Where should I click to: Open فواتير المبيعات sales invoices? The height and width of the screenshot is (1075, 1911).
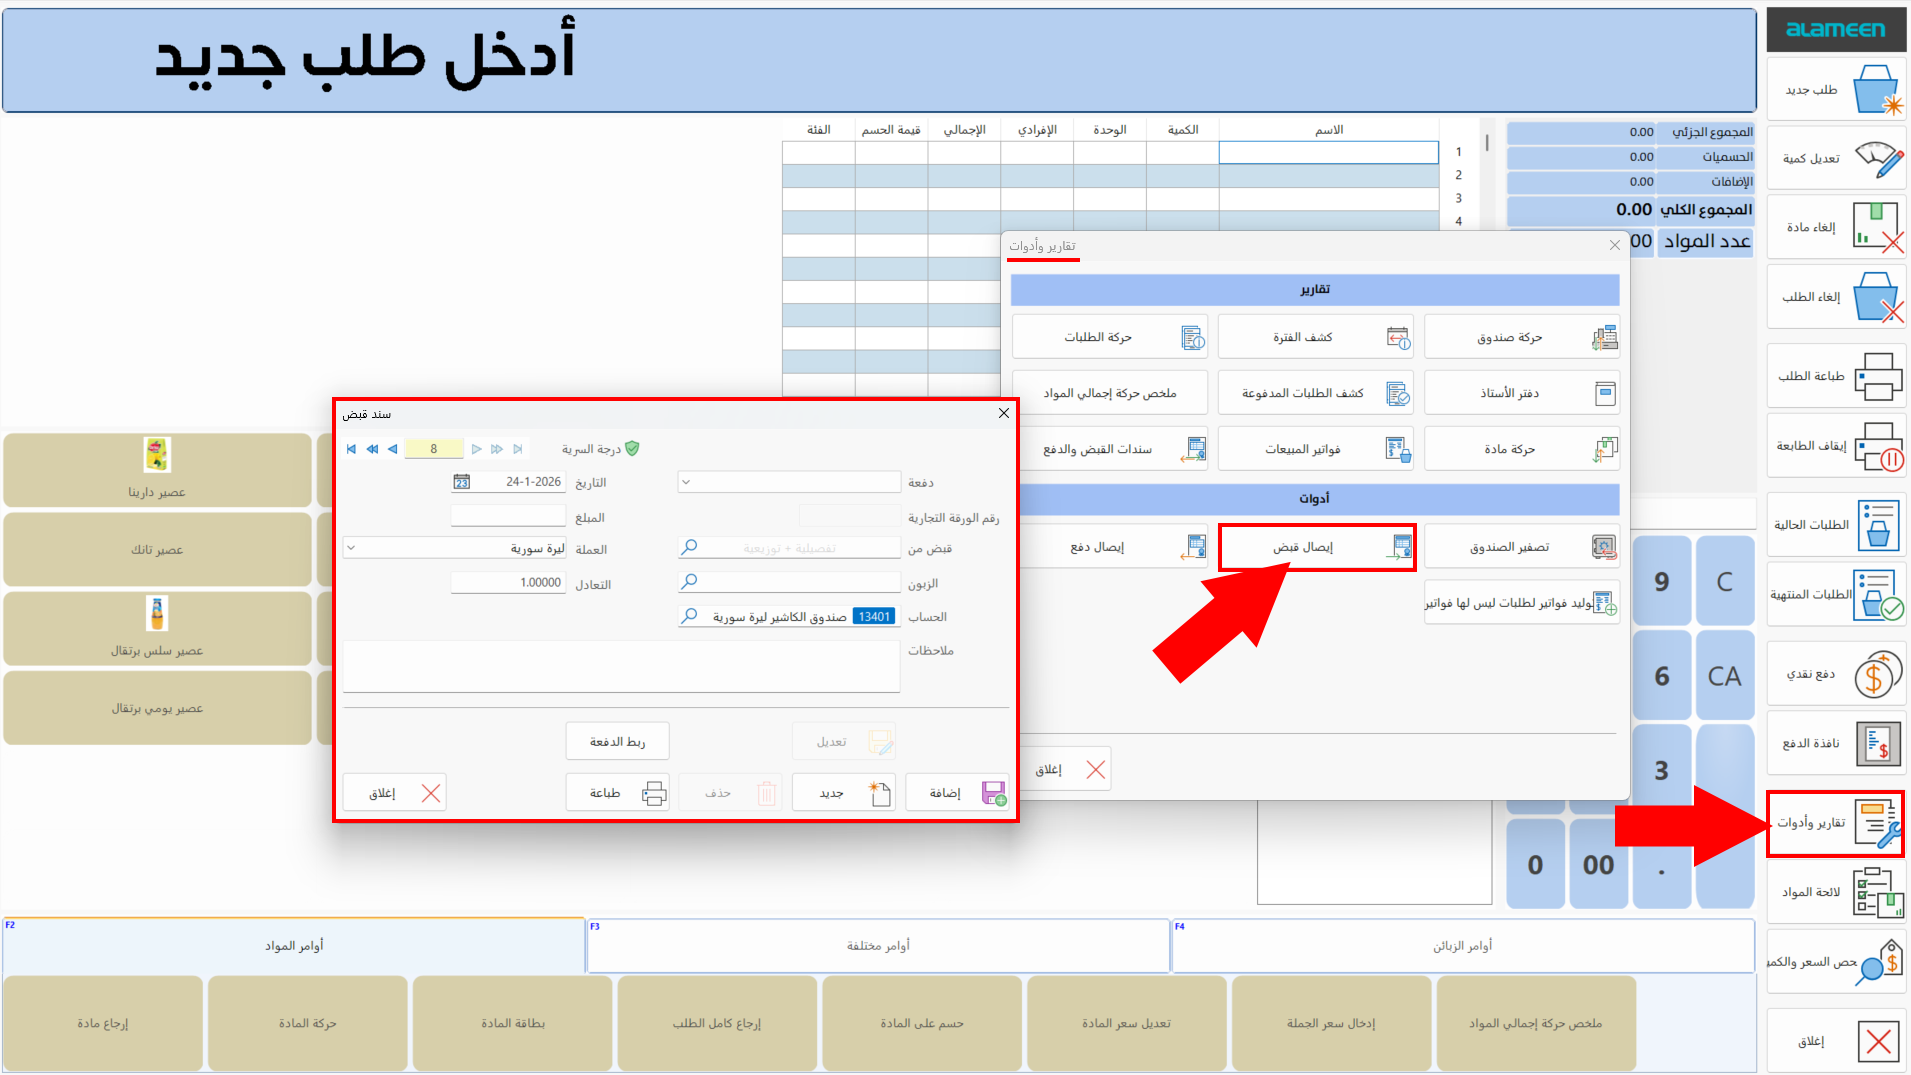point(1315,449)
